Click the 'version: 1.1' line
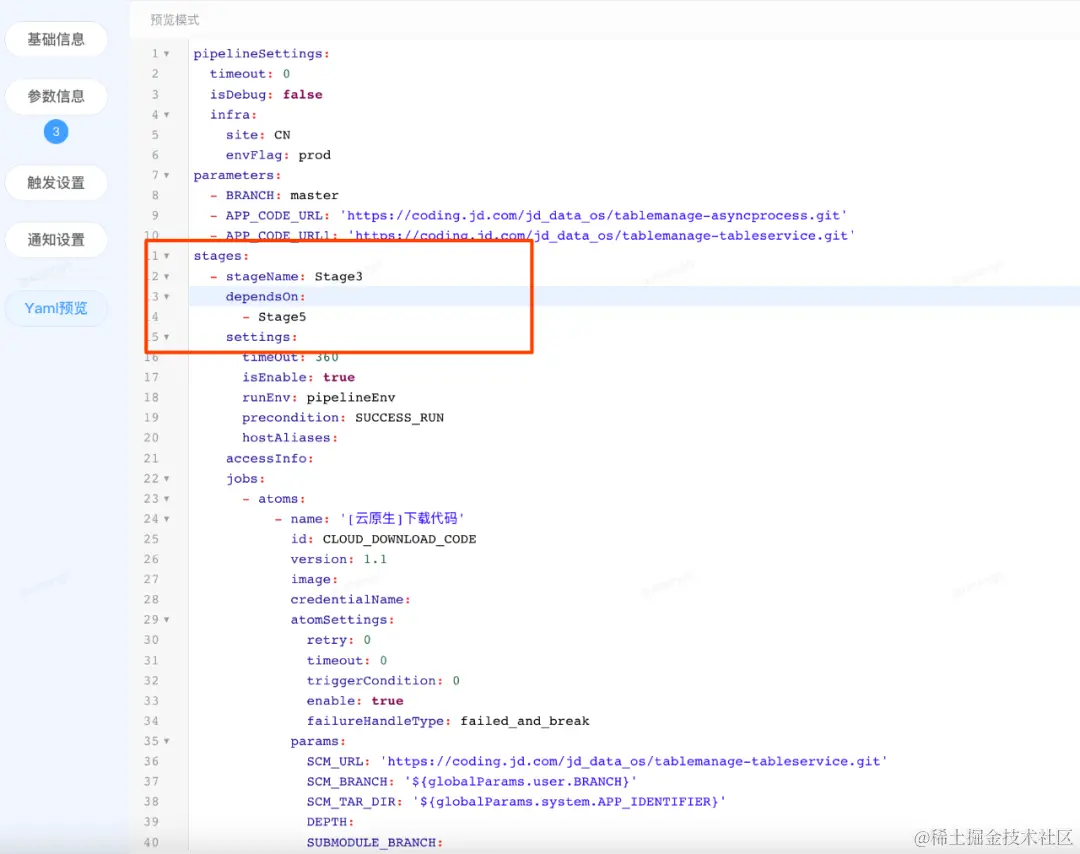Viewport: 1080px width, 854px height. pyautogui.click(x=338, y=559)
